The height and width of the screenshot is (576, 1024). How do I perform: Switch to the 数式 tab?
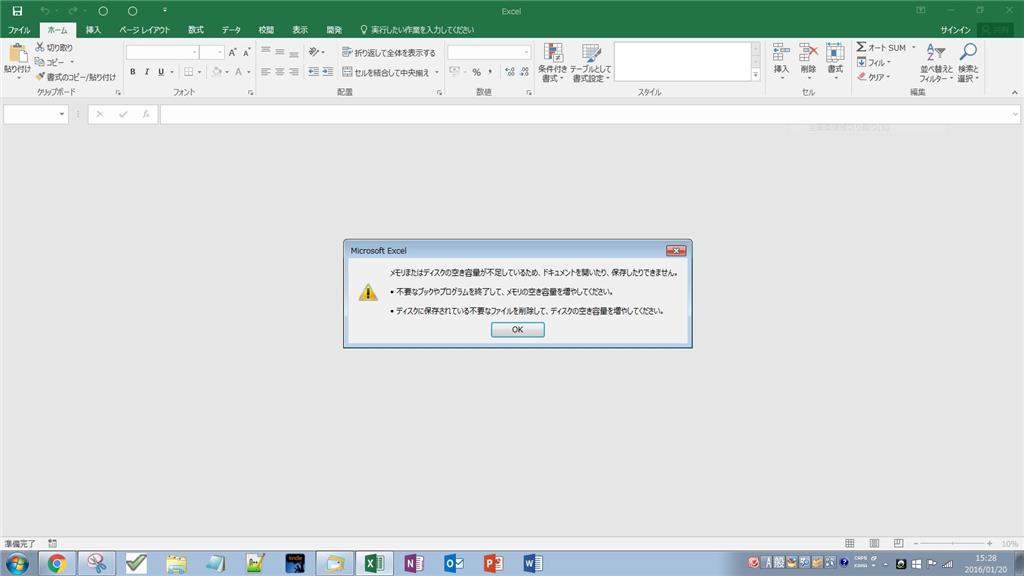click(x=196, y=30)
